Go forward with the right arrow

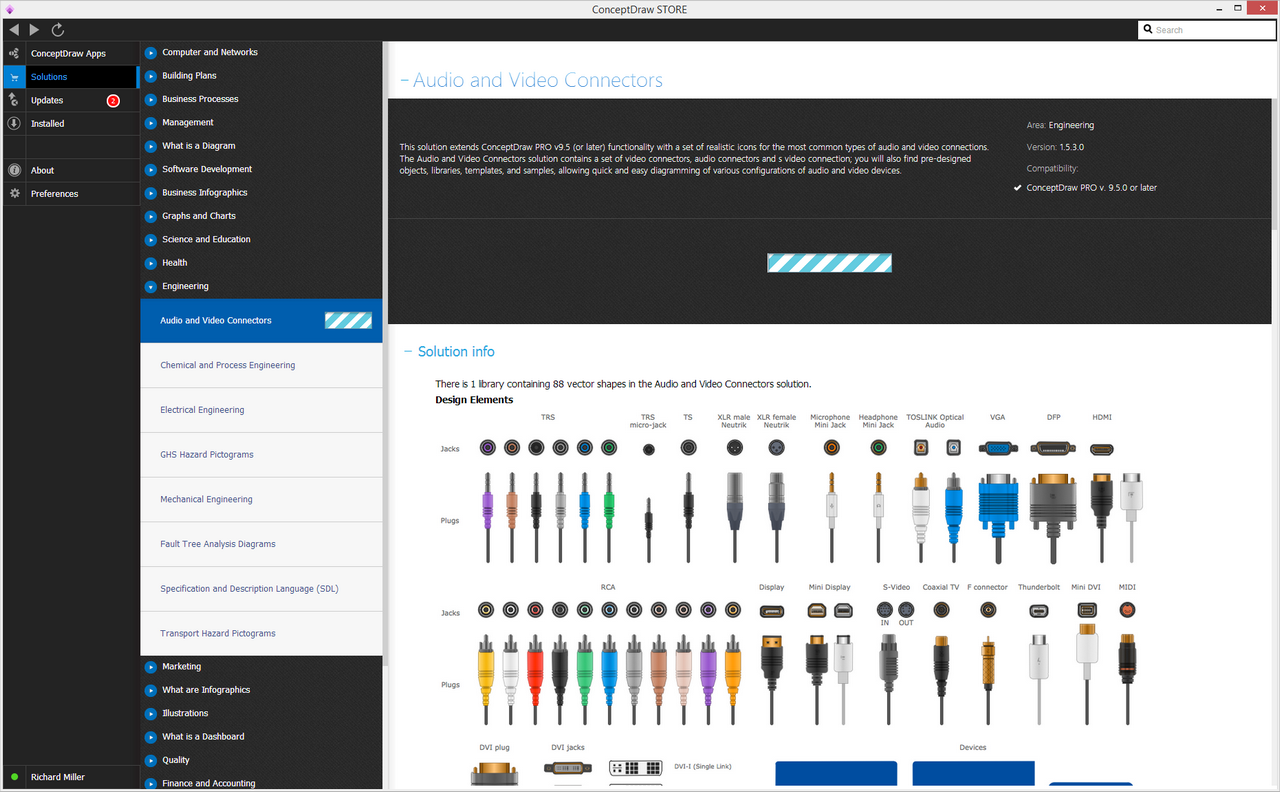(35, 30)
